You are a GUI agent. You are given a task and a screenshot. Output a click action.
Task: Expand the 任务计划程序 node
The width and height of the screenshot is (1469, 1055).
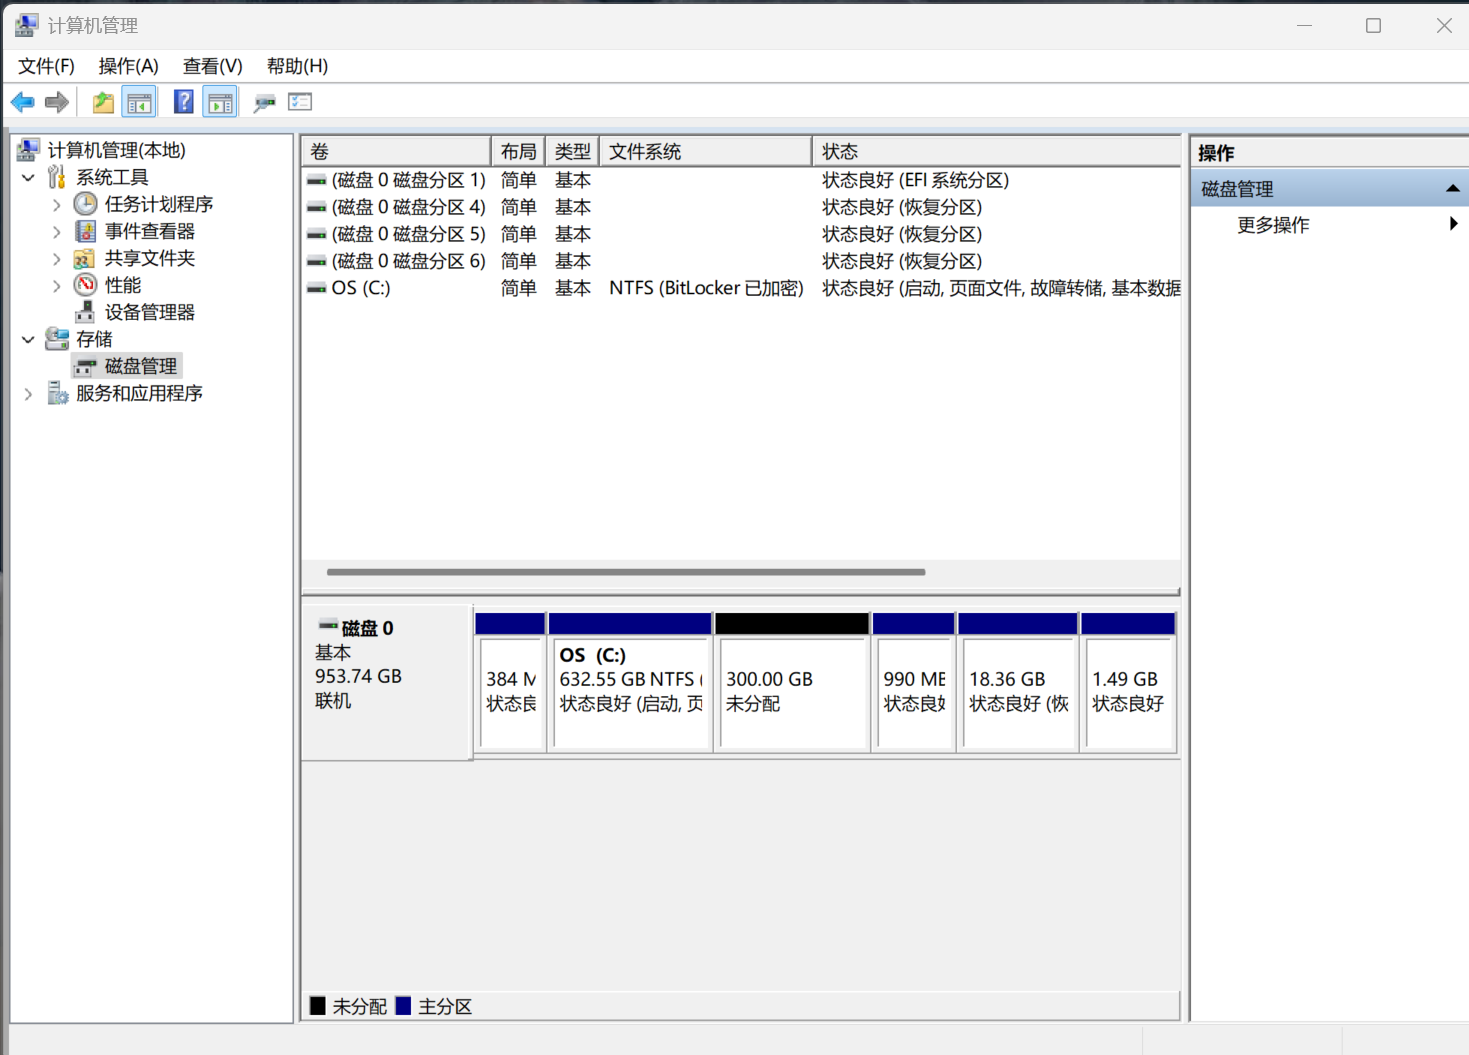tap(57, 205)
